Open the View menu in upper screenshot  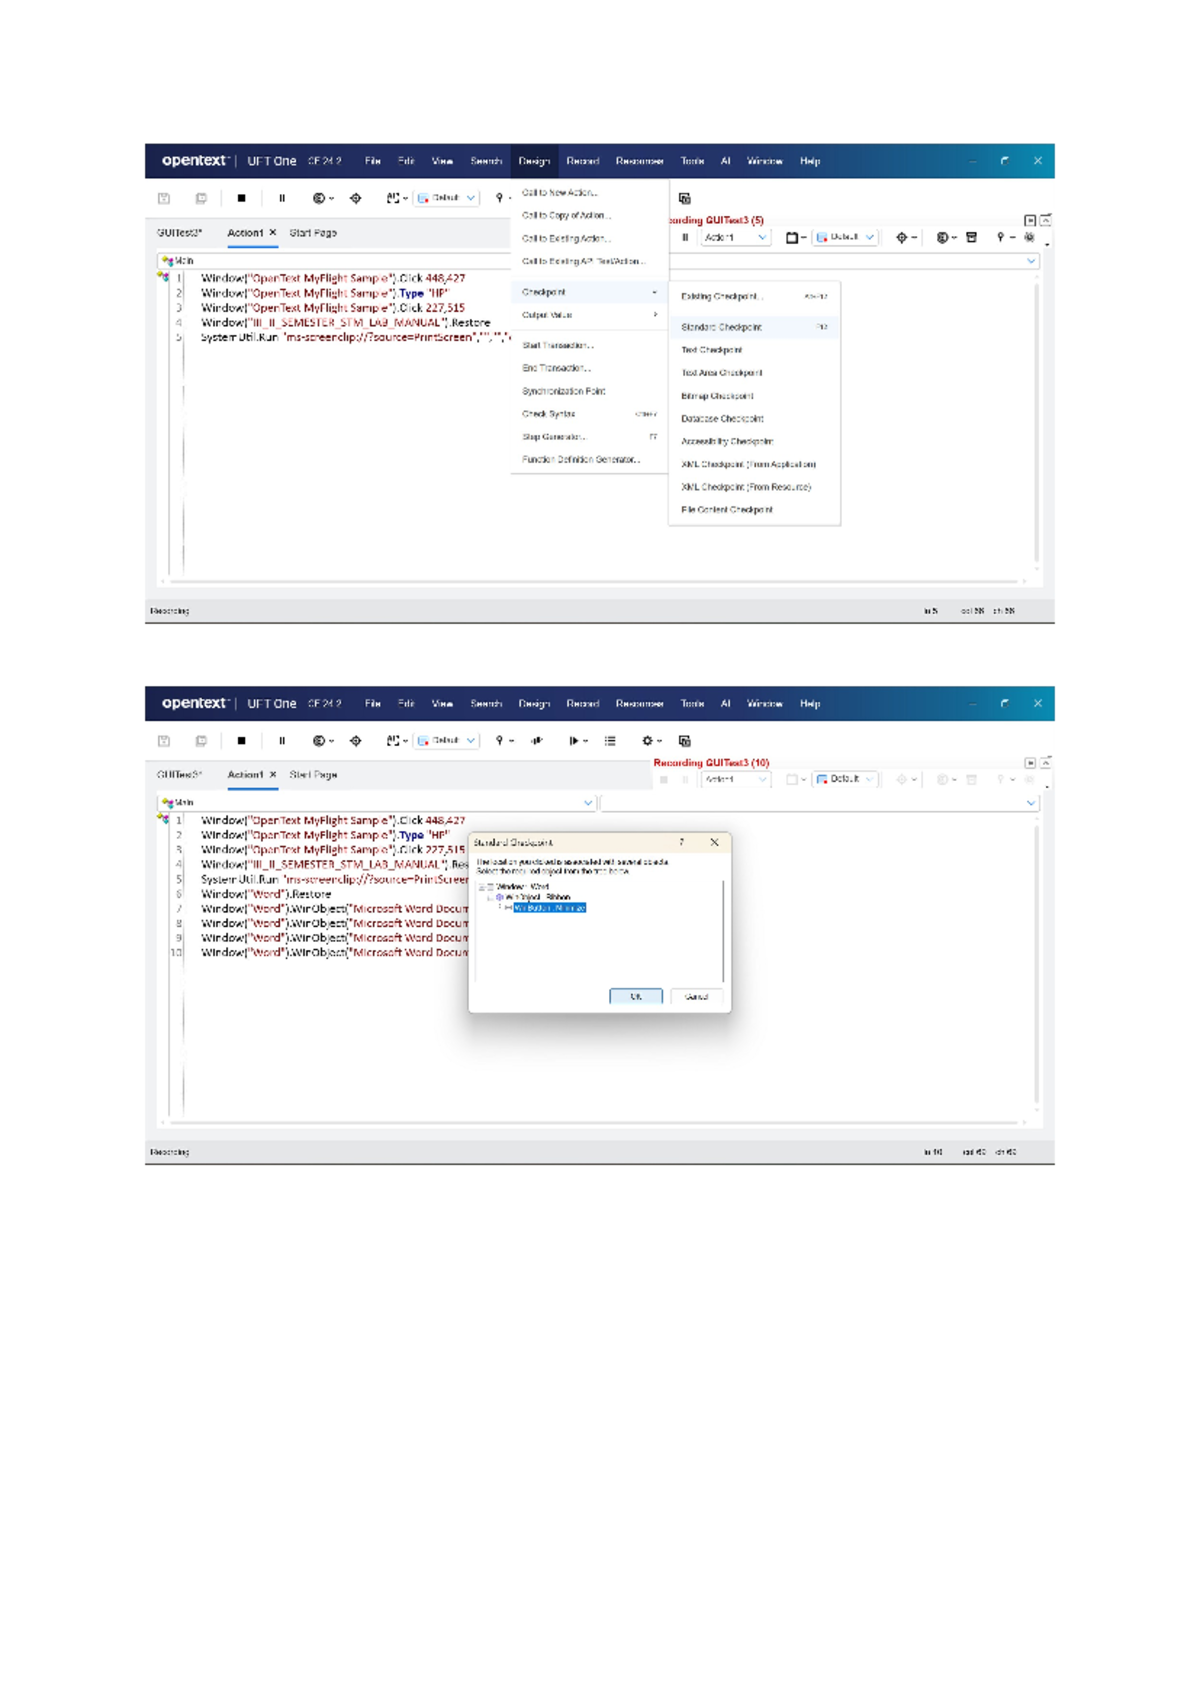click(442, 161)
